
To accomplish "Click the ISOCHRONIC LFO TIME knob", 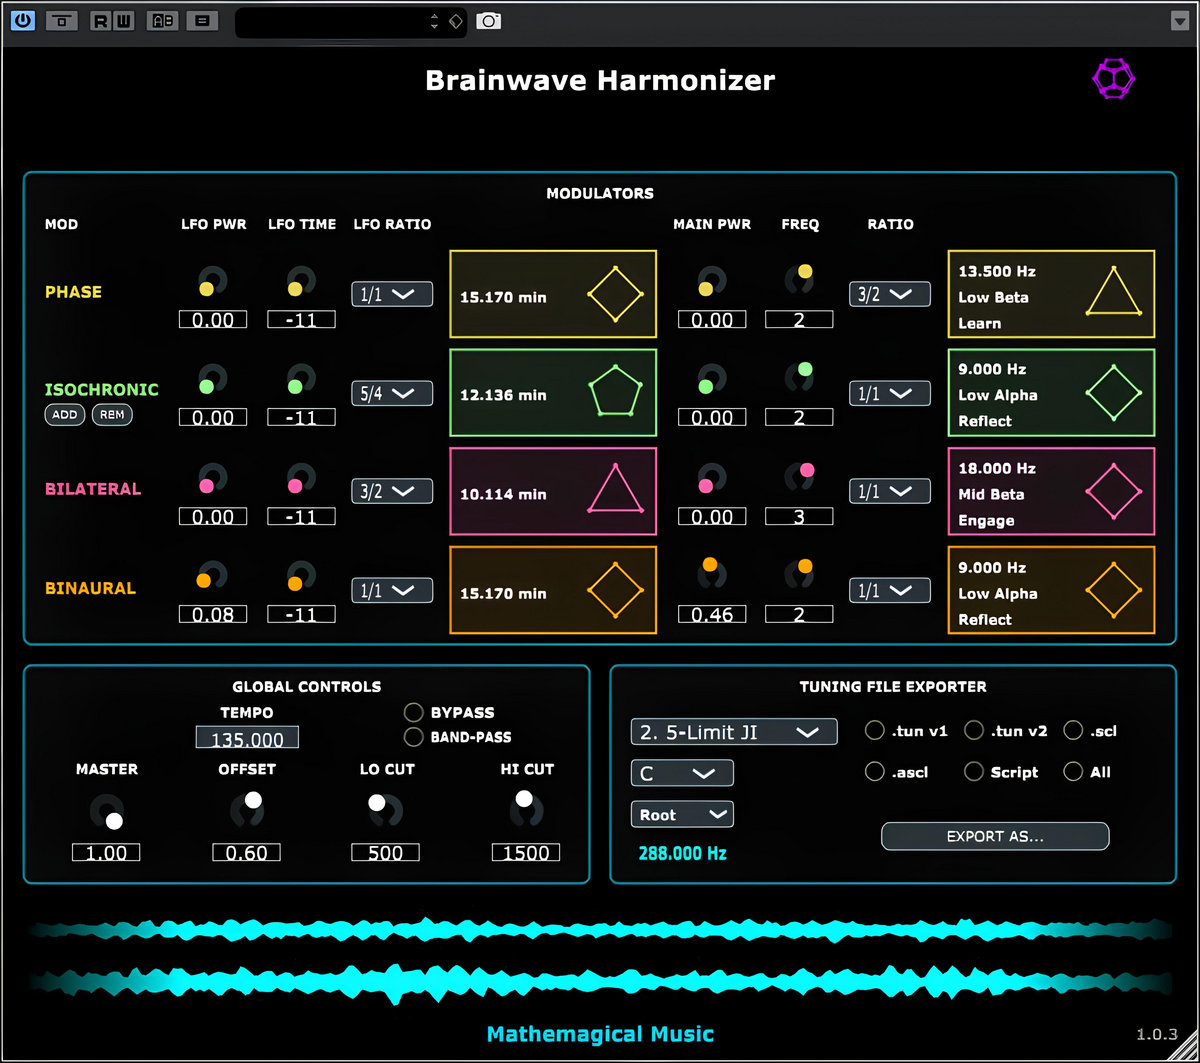I will pos(300,381).
